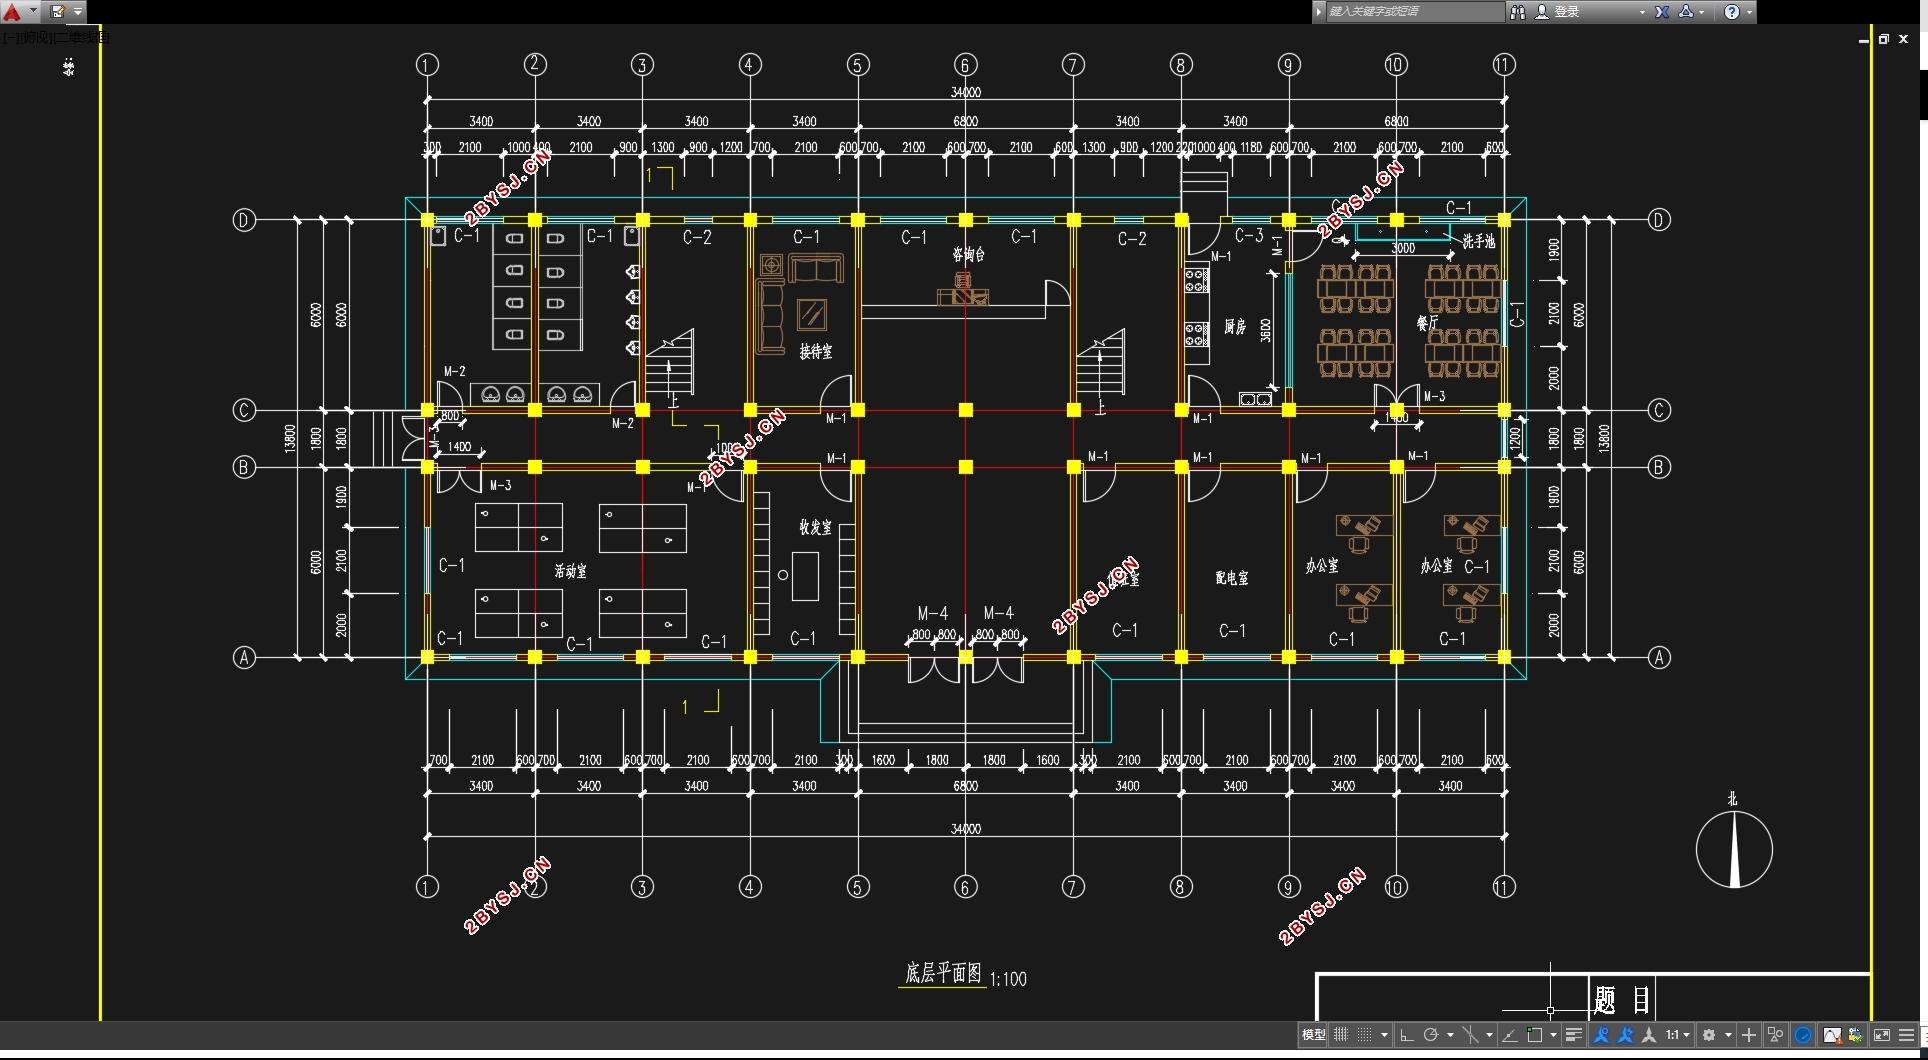Open the 1:1 annotation scale dropdown
This screenshot has width=1928, height=1060.
(1678, 1035)
